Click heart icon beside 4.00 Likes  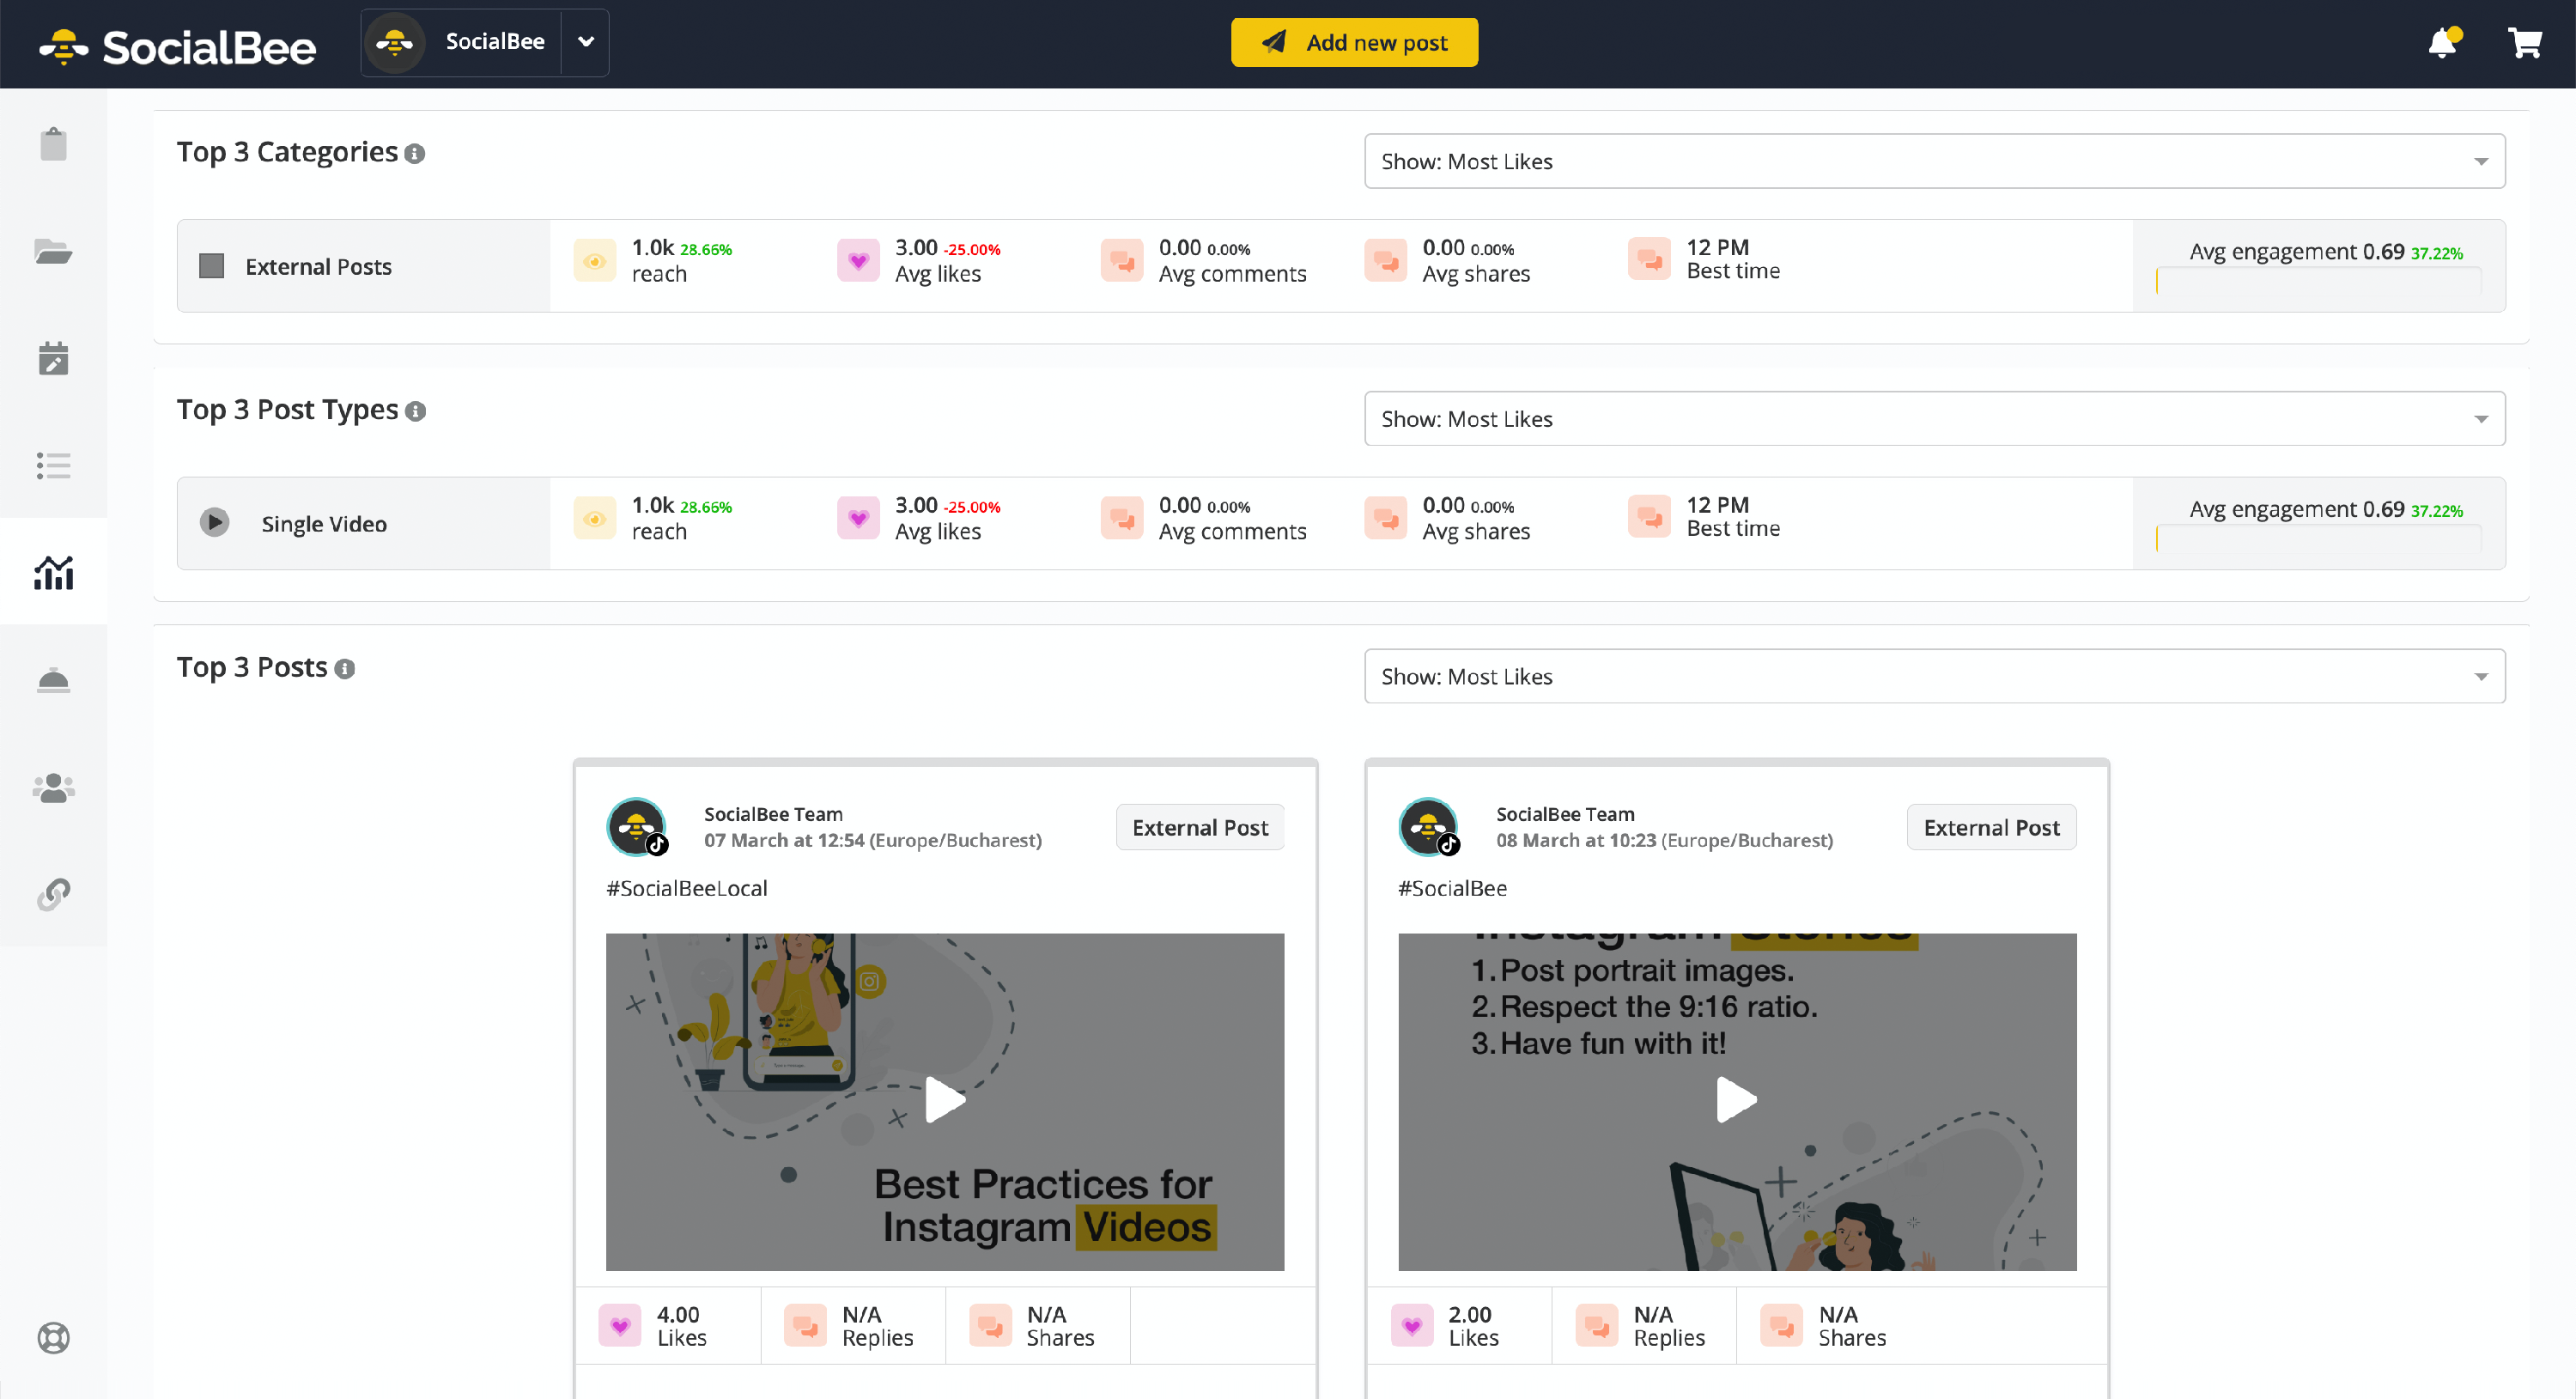(x=620, y=1326)
